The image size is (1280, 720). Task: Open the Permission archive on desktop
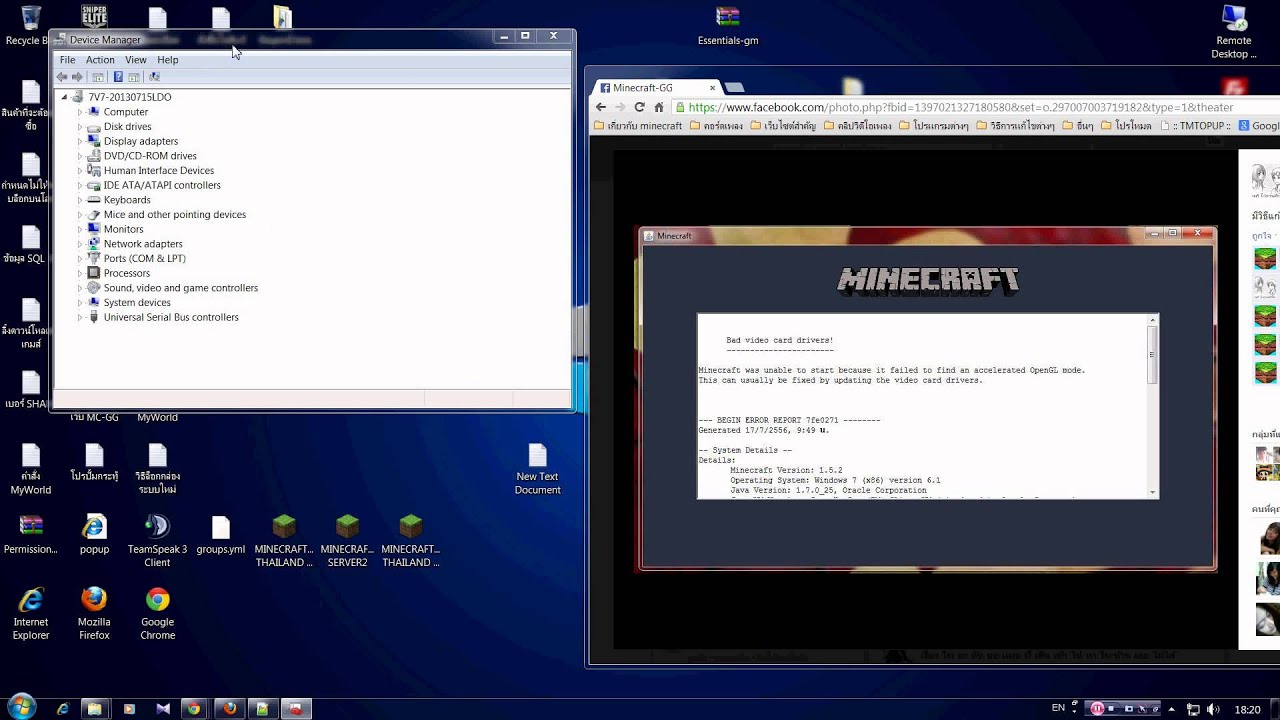[x=31, y=535]
